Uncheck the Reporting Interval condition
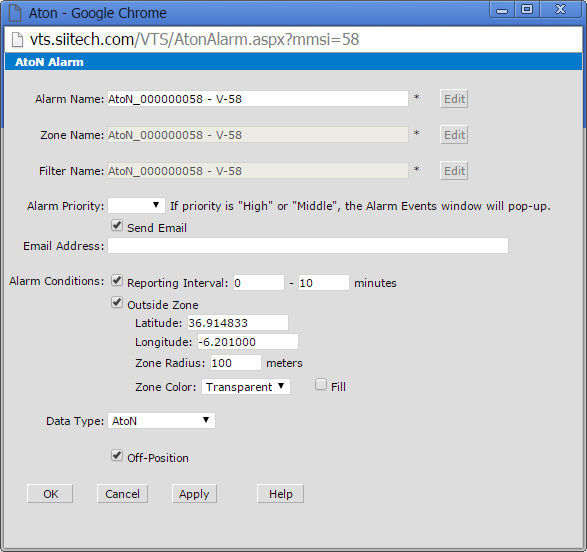 click(117, 280)
